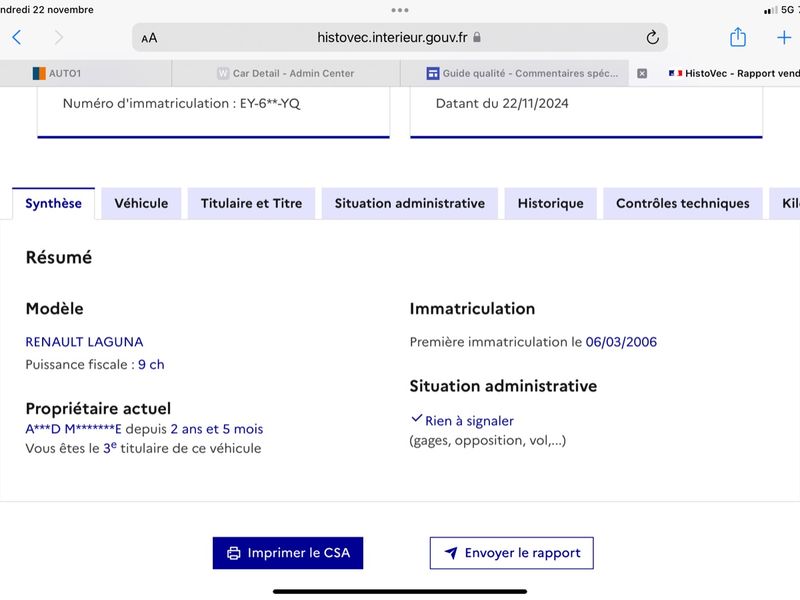
Task: Click the Envoyer le rapport button
Action: pos(511,553)
